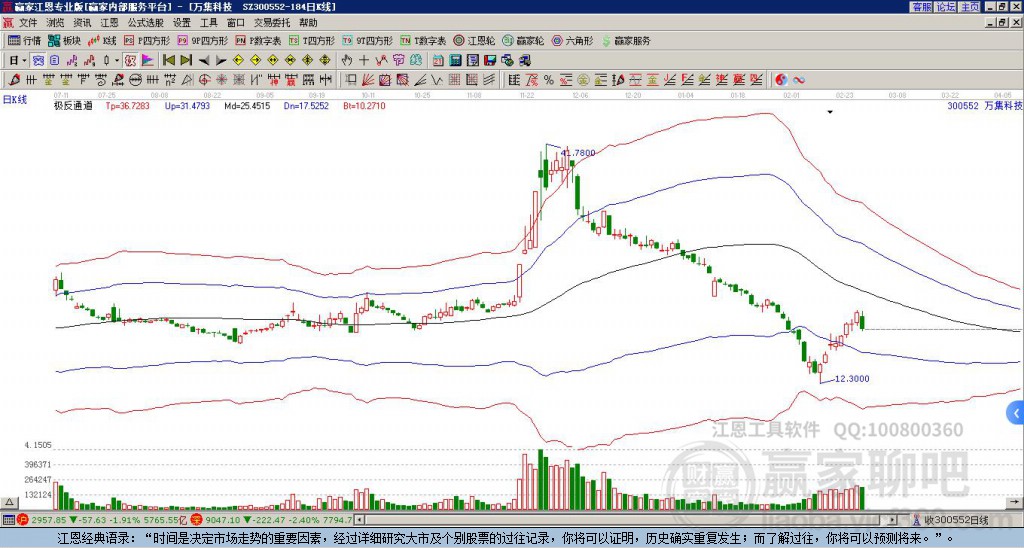
Task: Click the pencil drawing tool icon
Action: [14, 80]
